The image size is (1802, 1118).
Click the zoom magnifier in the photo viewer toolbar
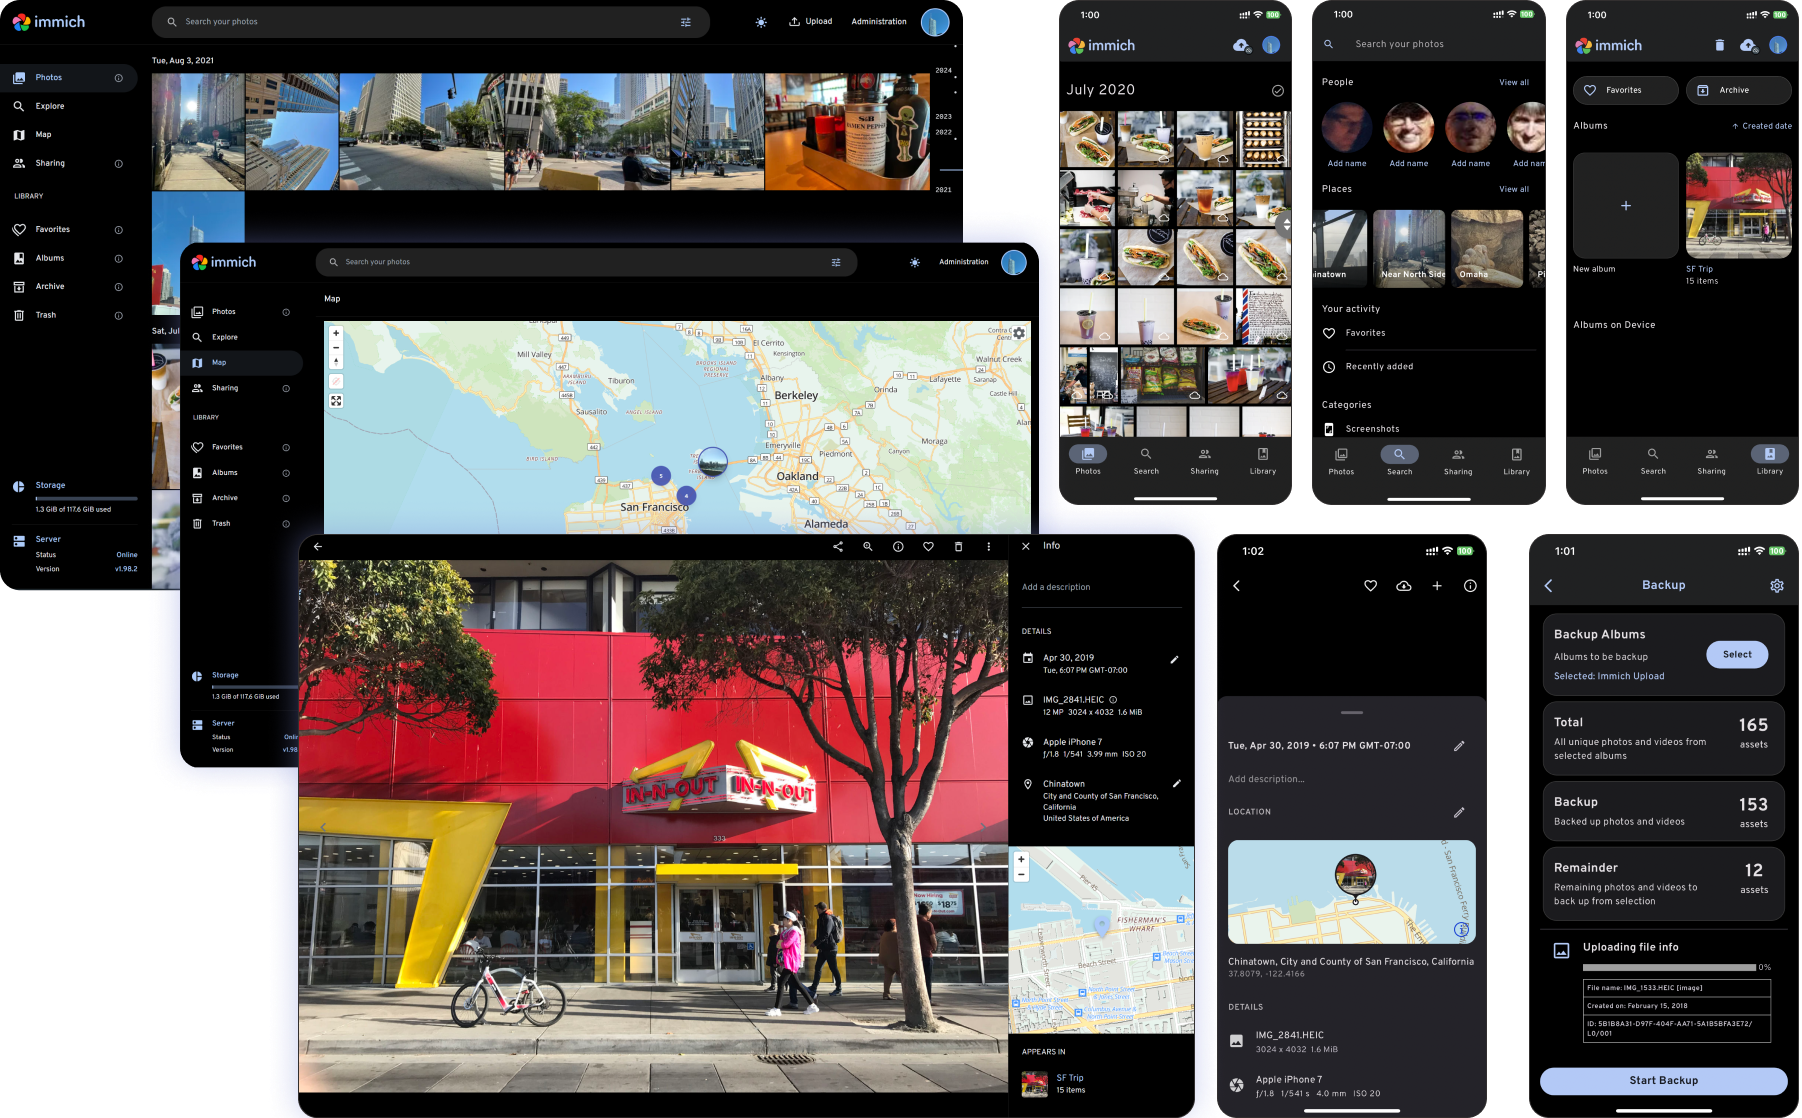(x=868, y=547)
